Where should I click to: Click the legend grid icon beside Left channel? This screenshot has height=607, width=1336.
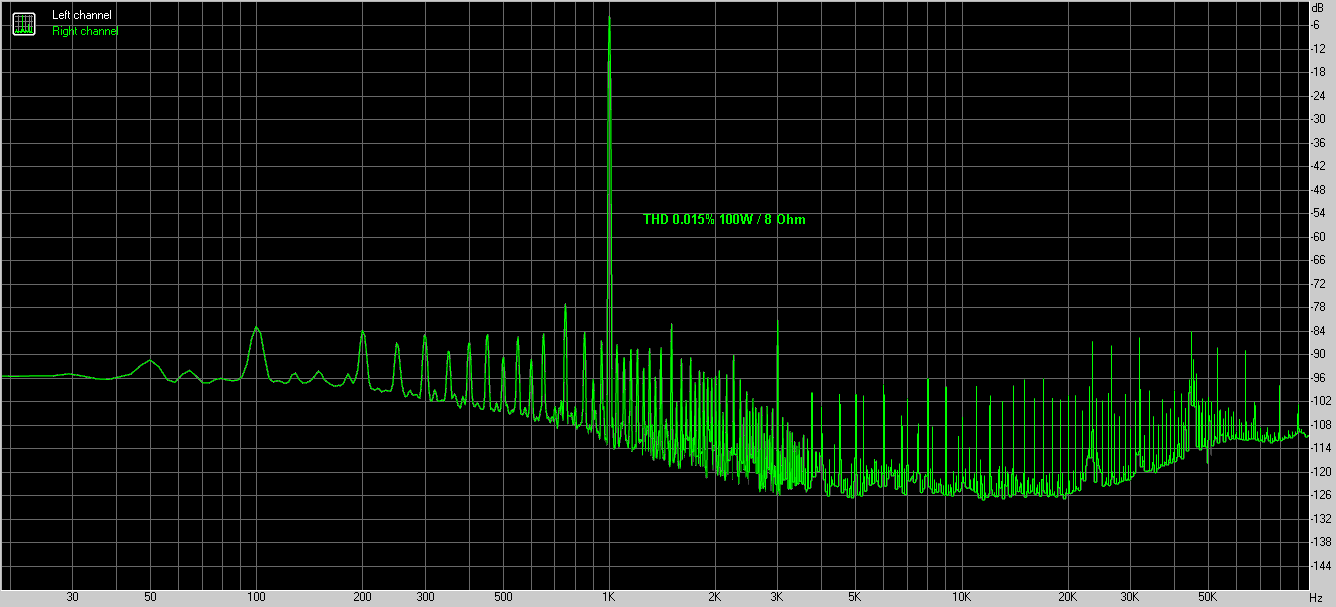(x=23, y=23)
